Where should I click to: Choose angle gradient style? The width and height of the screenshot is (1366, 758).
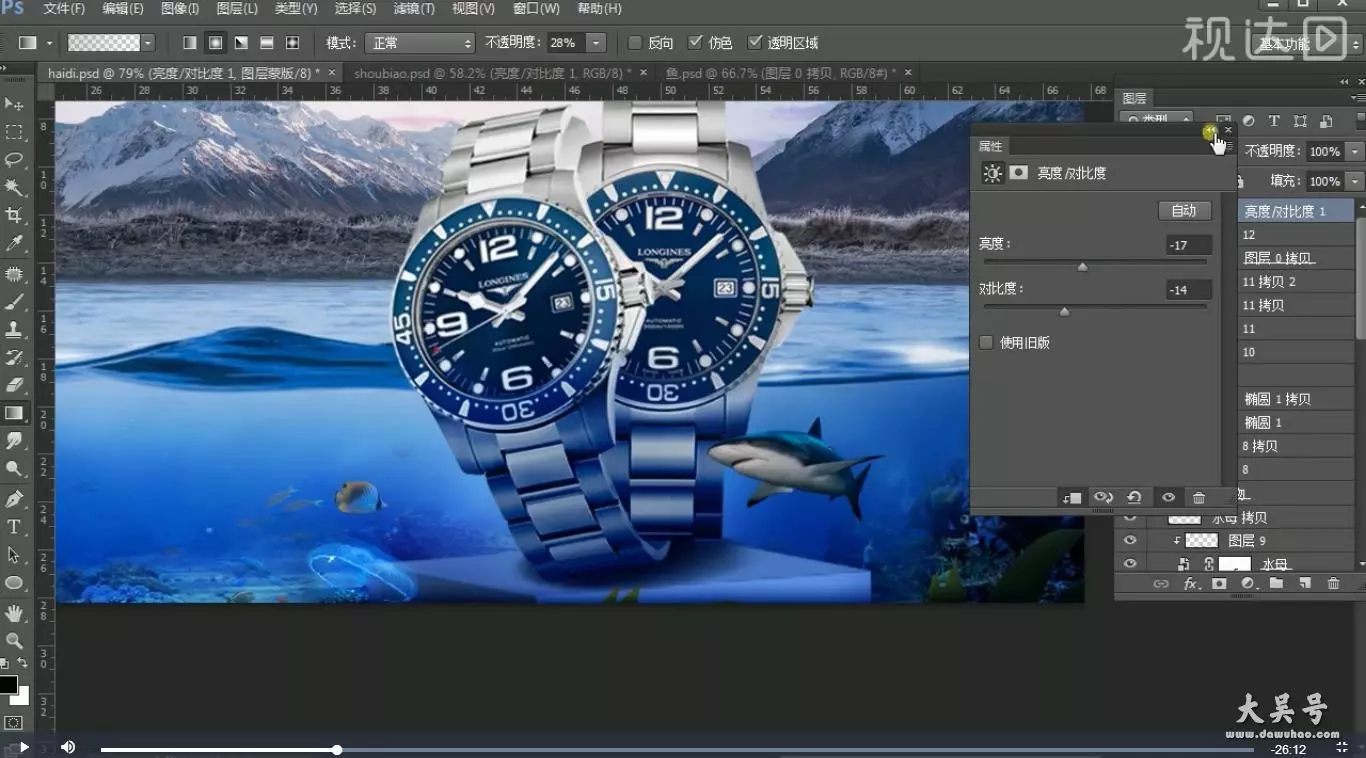coord(241,43)
